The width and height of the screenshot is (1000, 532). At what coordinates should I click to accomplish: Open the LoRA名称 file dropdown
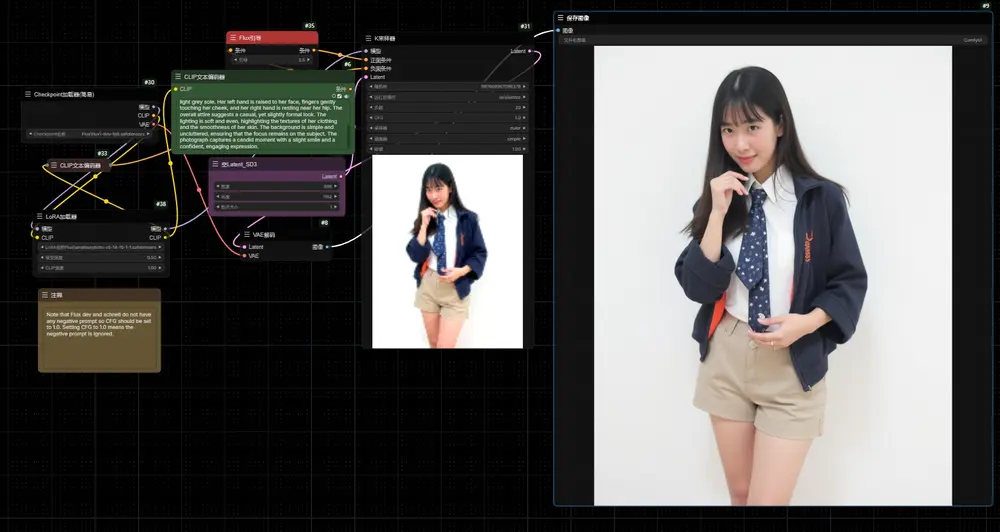(x=101, y=247)
